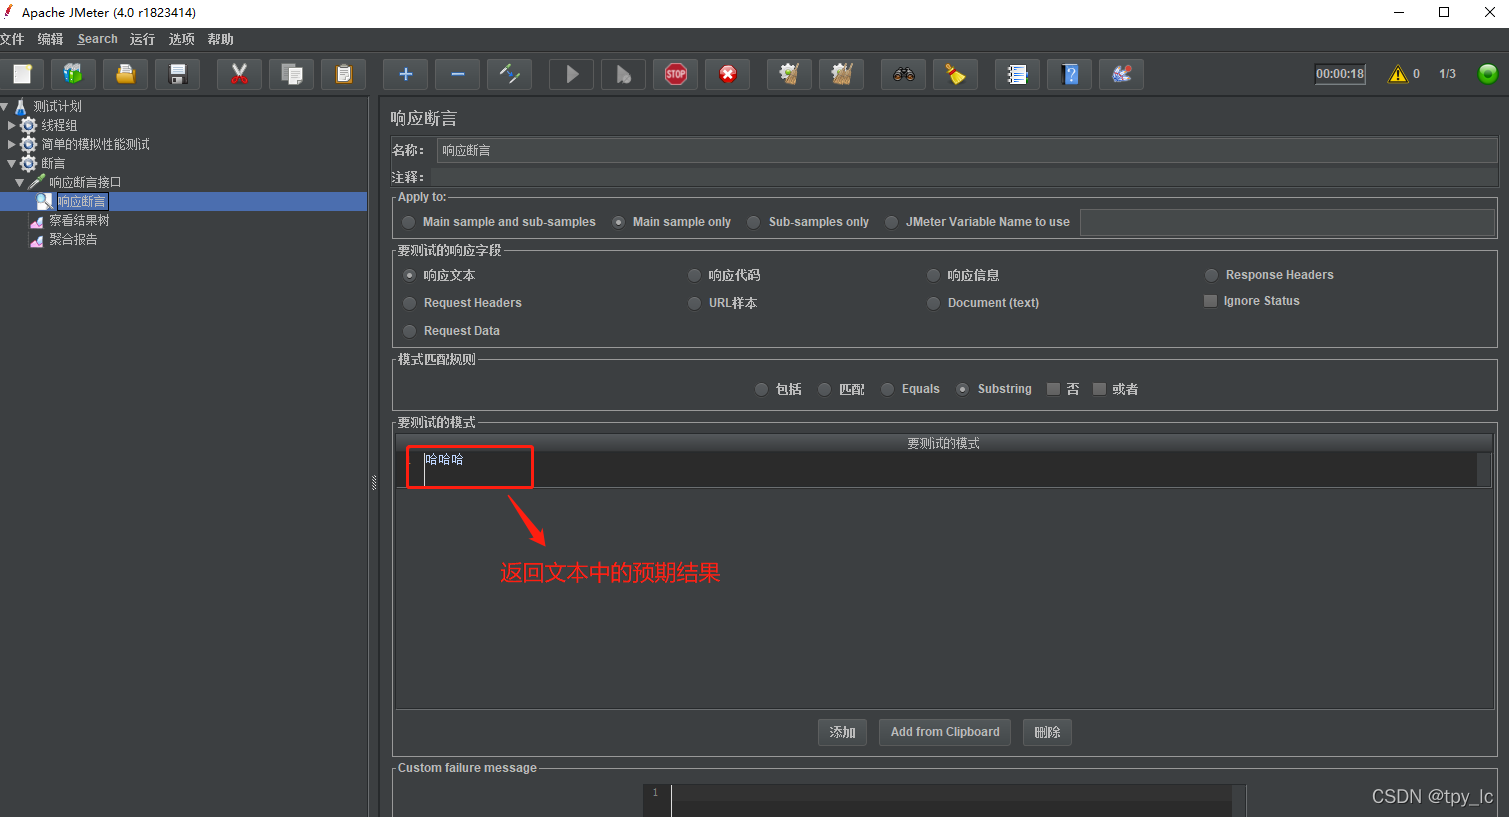Paste element using clipboard icon
Viewport: 1509px width, 817px height.
pyautogui.click(x=343, y=74)
